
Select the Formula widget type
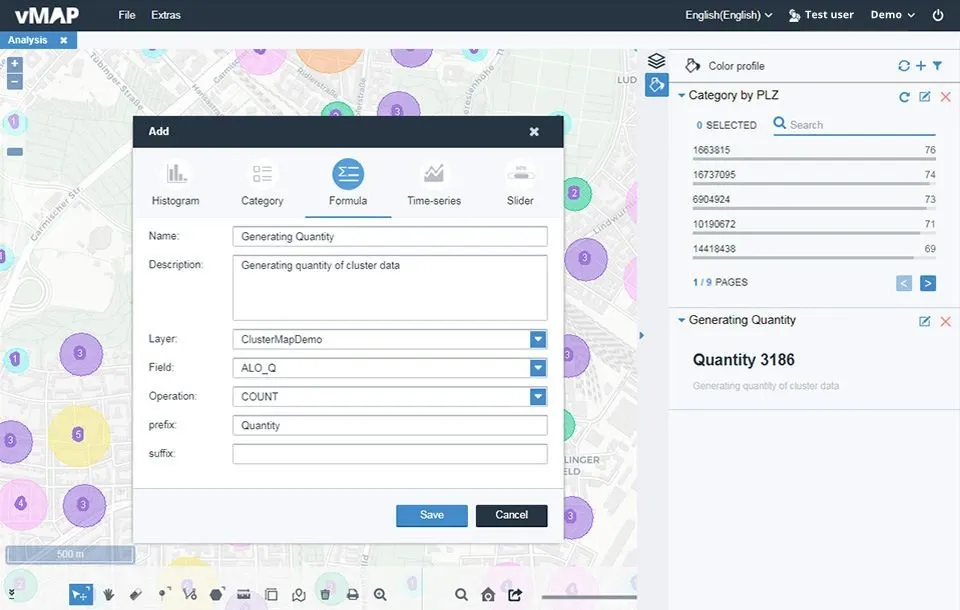tap(348, 183)
